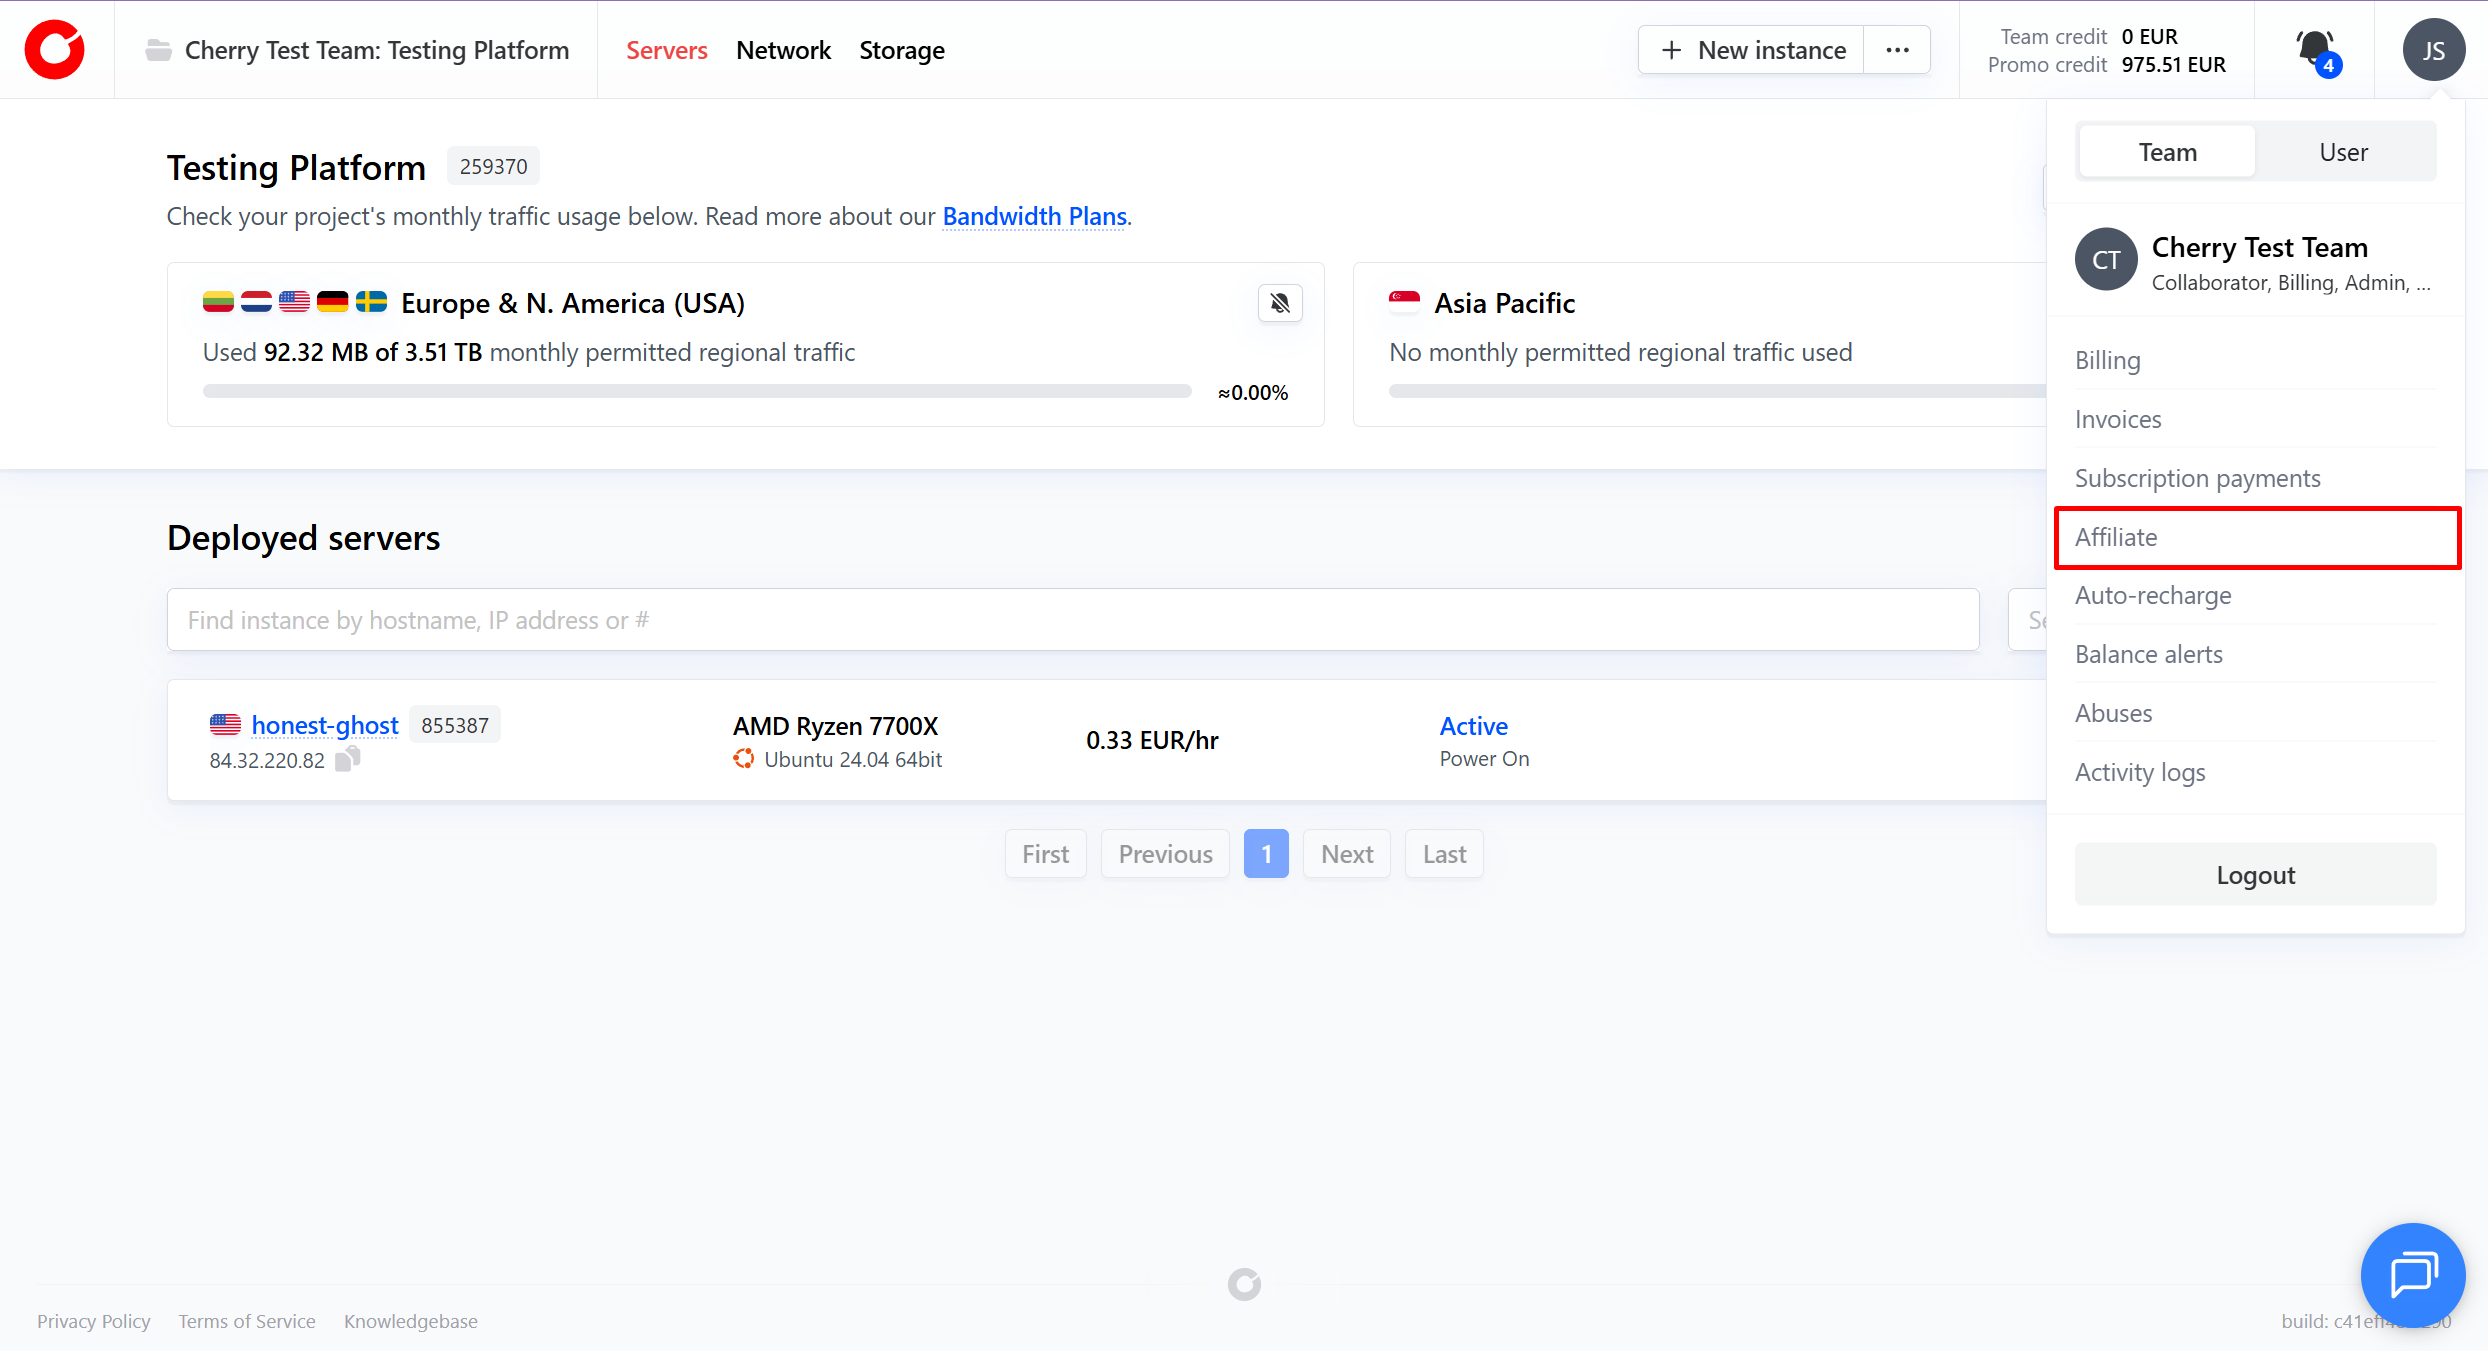Copy IP address 84.32.220.82 icon
This screenshot has width=2488, height=1351.
347,760
